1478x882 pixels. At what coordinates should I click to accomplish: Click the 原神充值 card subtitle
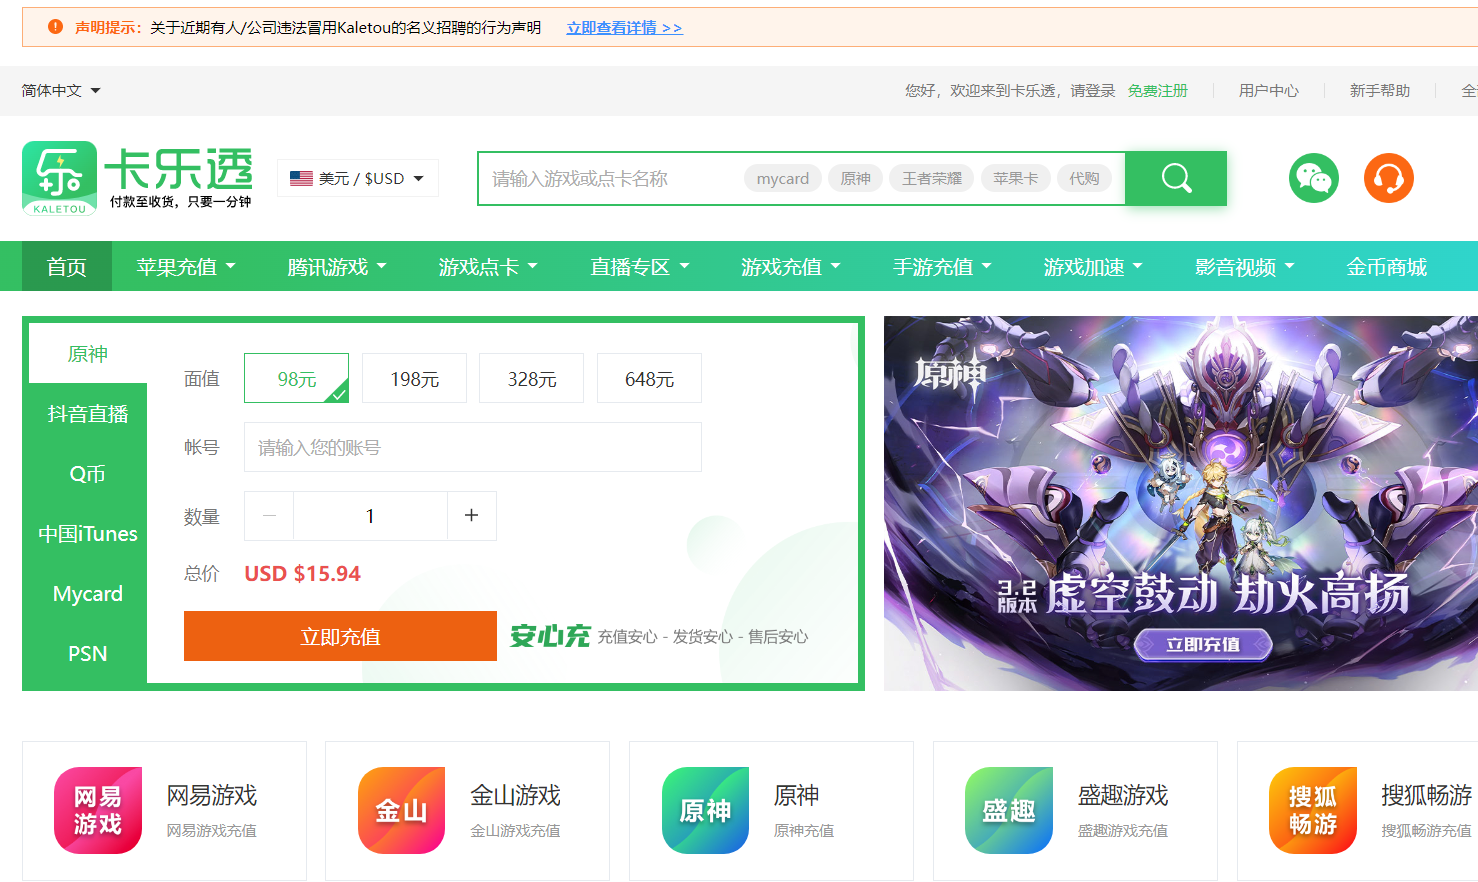[804, 831]
